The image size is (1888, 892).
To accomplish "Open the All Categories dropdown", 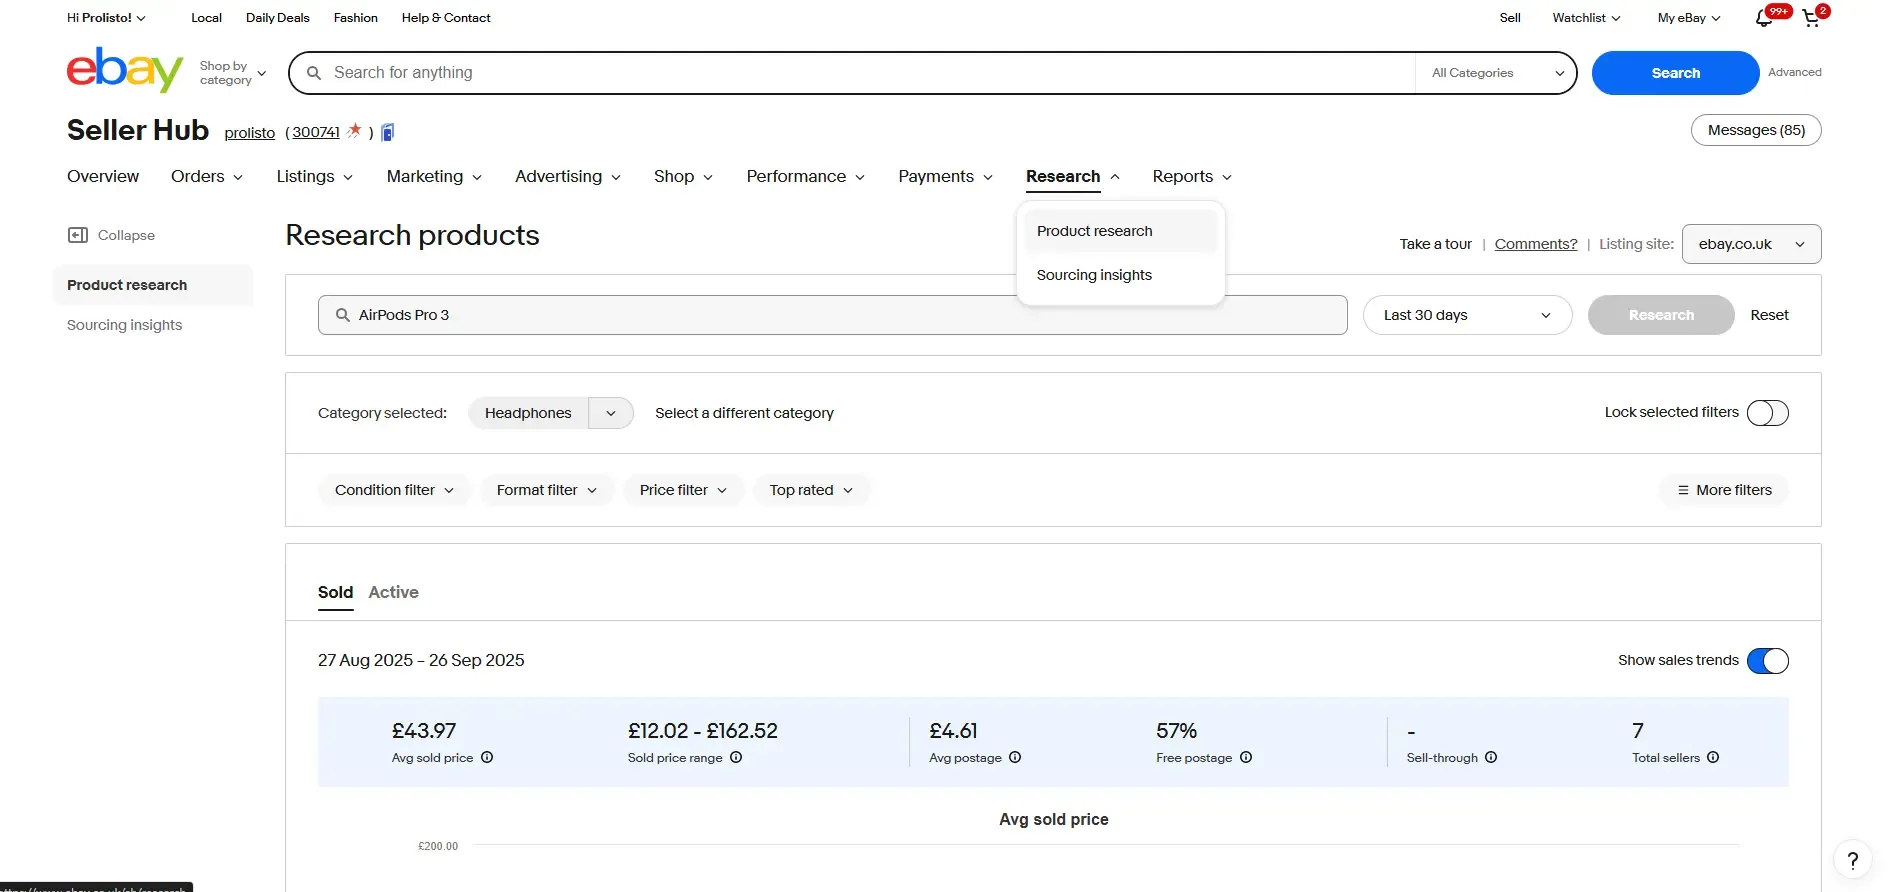I will pos(1497,73).
